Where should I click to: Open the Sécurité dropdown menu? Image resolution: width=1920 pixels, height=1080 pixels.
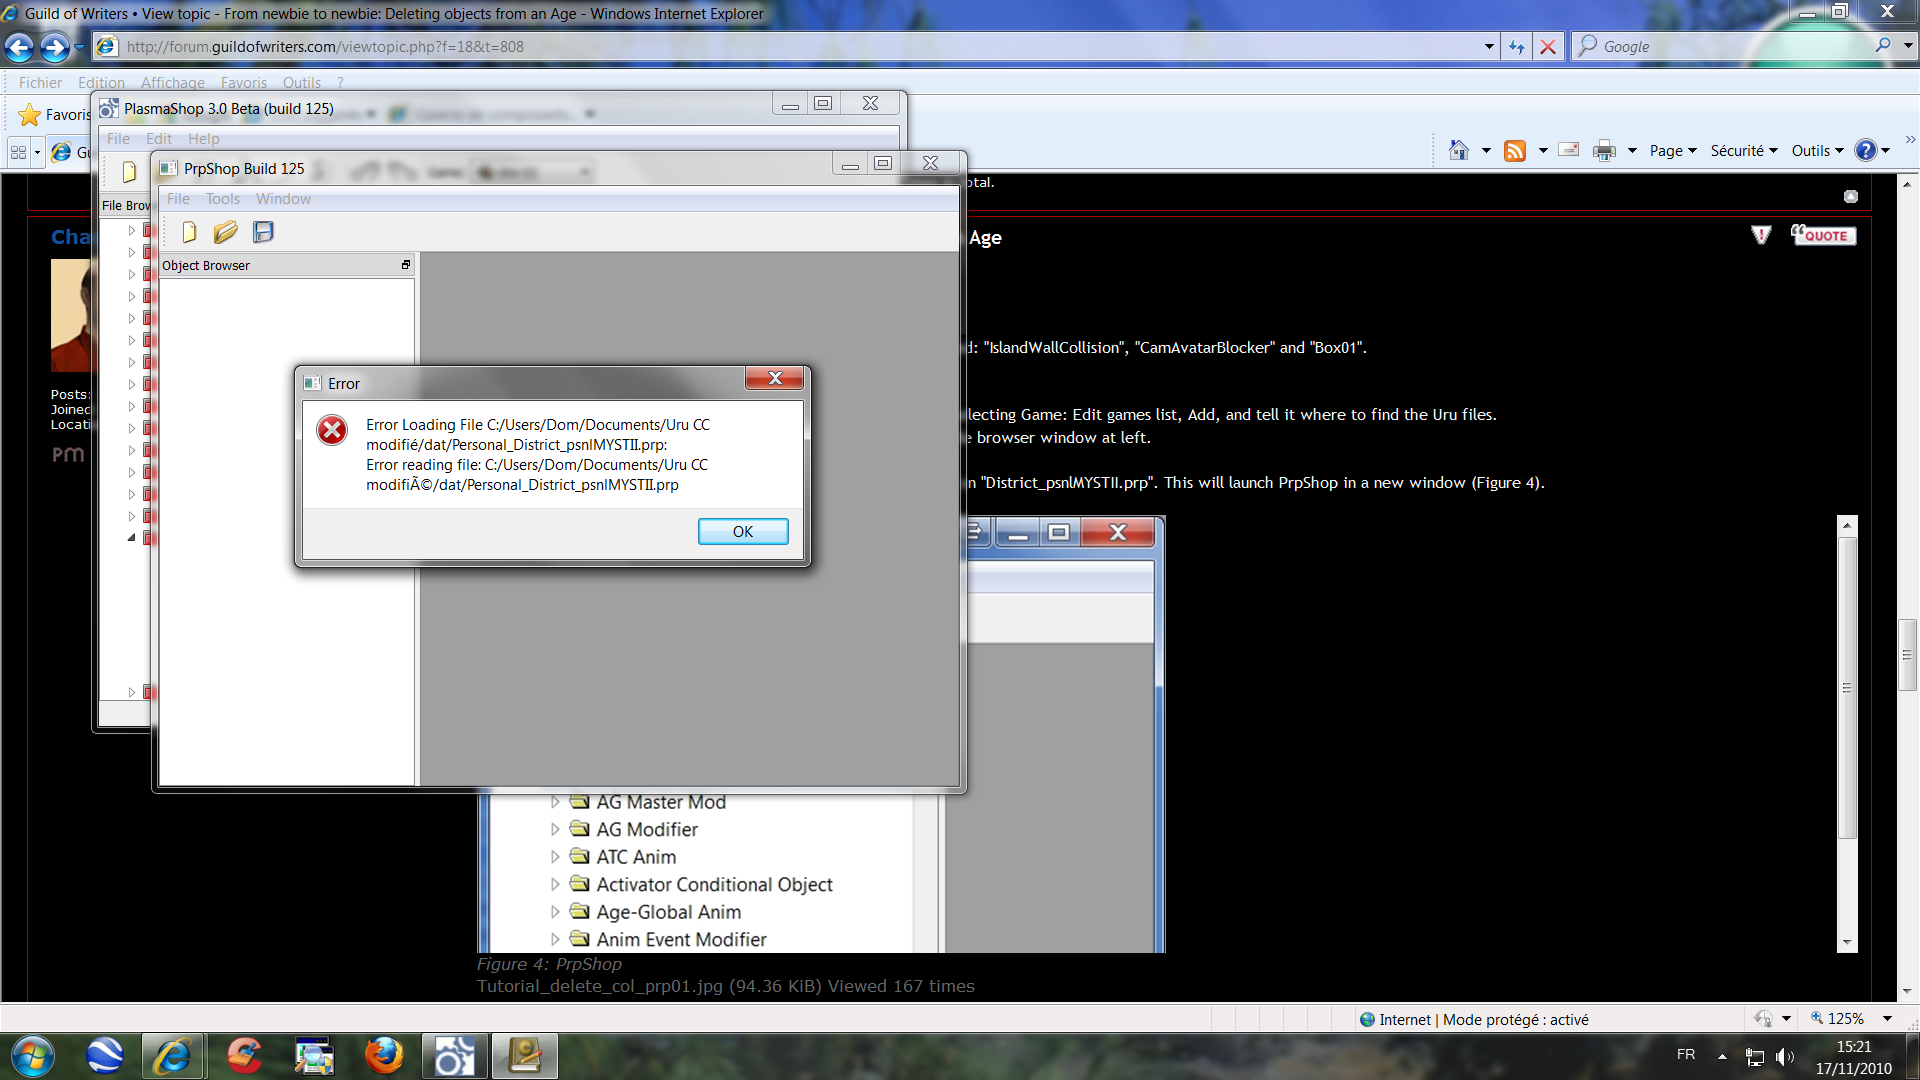(x=1744, y=151)
